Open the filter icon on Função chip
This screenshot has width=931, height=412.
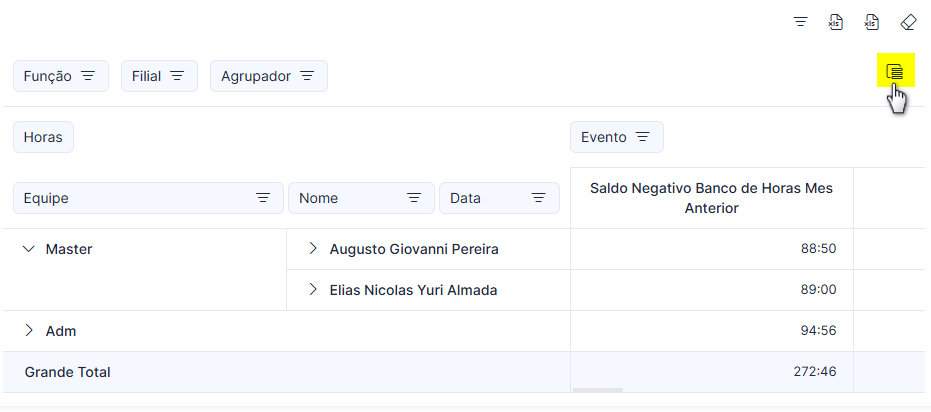coord(88,76)
